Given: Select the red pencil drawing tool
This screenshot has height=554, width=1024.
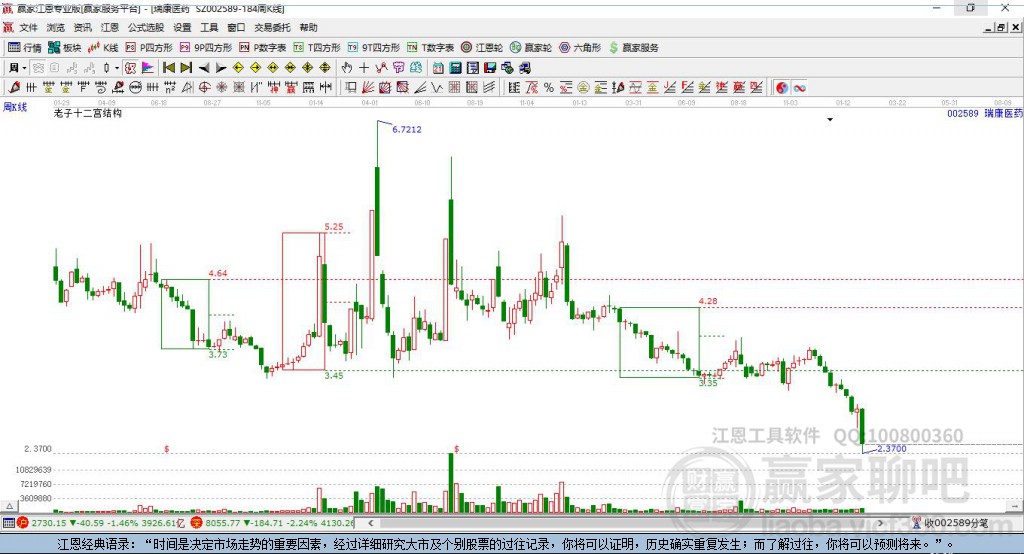Looking at the screenshot, I should tap(14, 88).
